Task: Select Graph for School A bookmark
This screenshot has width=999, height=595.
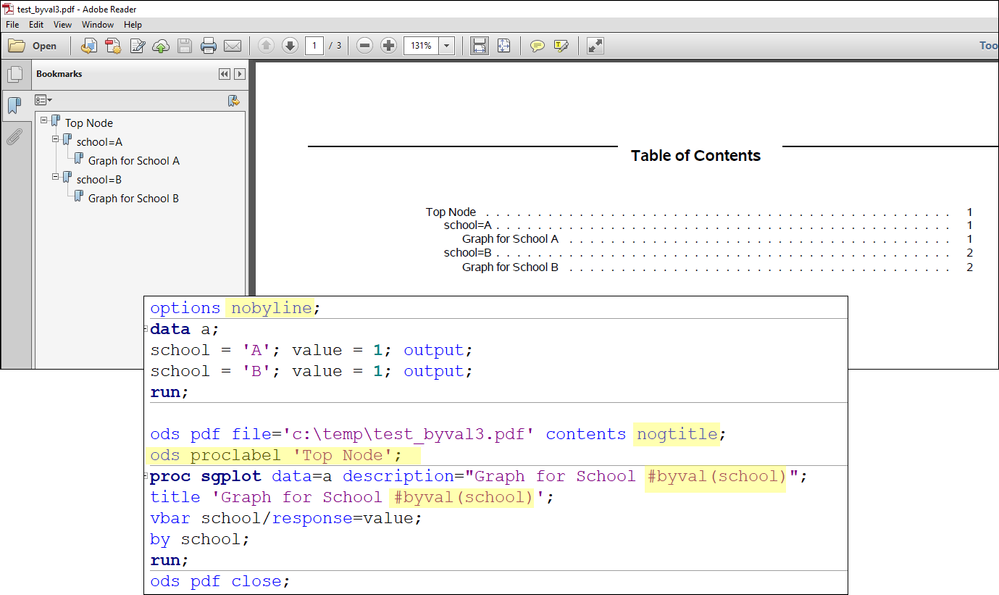Action: (134, 161)
